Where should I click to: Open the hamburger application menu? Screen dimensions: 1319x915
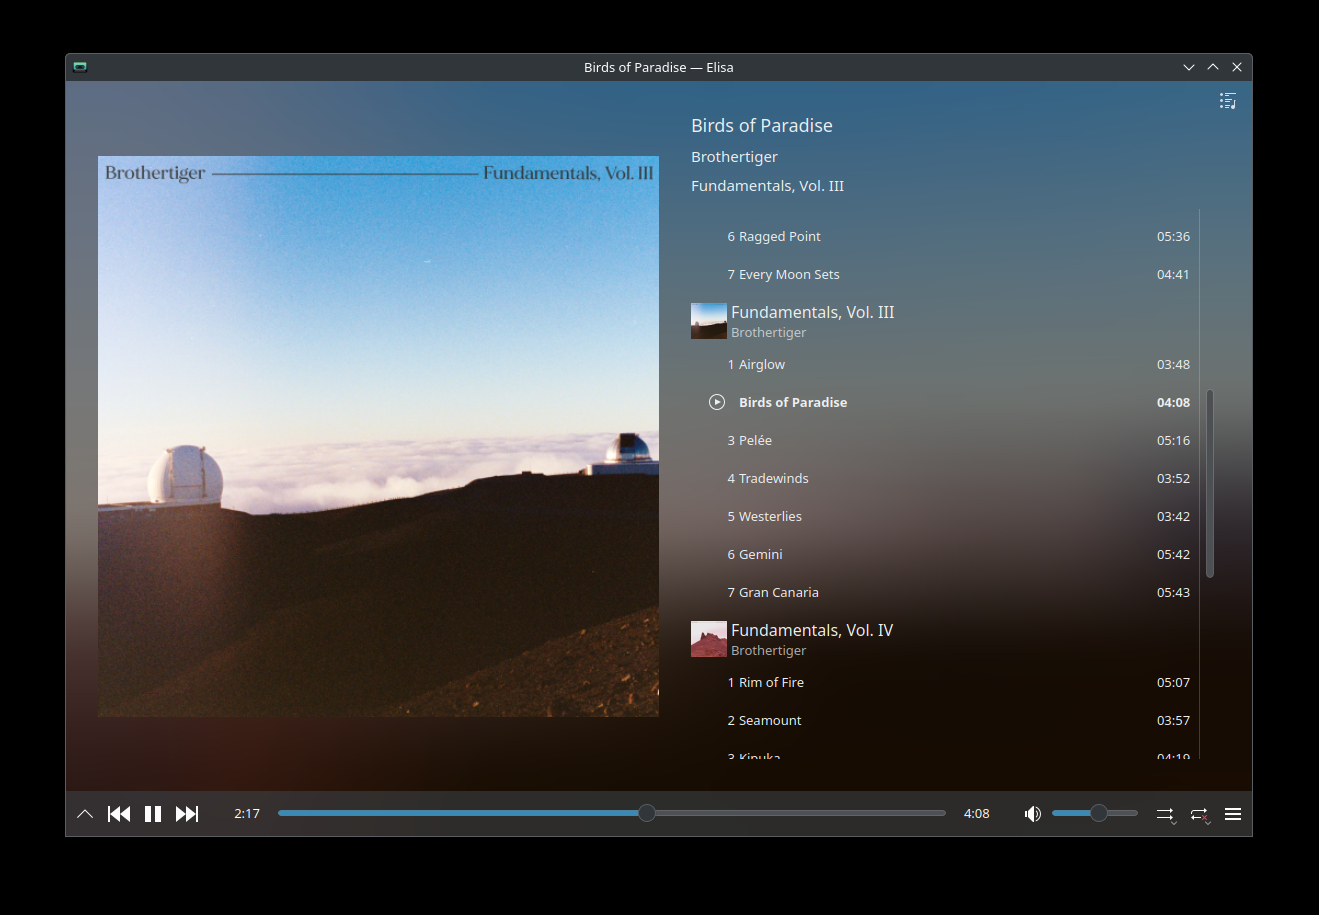click(x=1233, y=814)
